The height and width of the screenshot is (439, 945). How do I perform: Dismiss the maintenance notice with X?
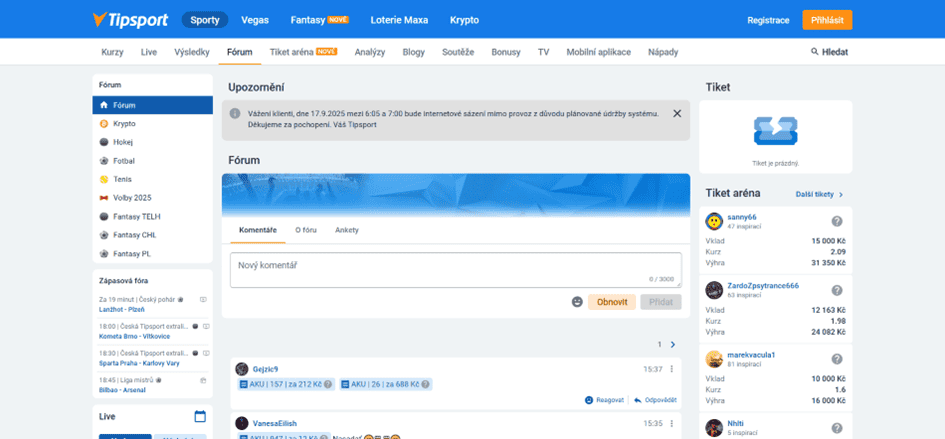(677, 113)
